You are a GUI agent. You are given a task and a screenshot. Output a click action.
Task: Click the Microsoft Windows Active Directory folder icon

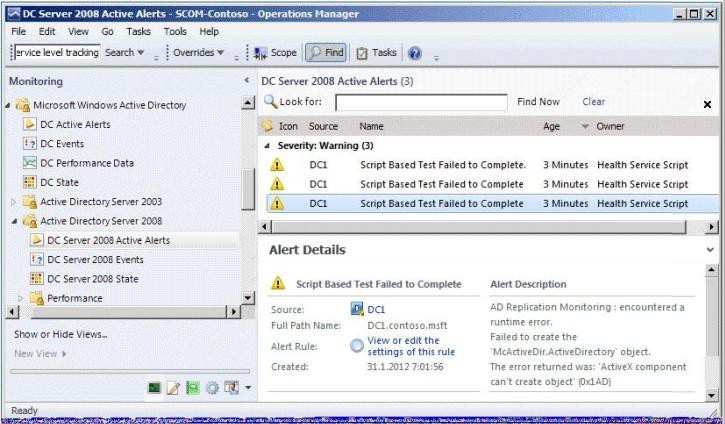point(23,105)
